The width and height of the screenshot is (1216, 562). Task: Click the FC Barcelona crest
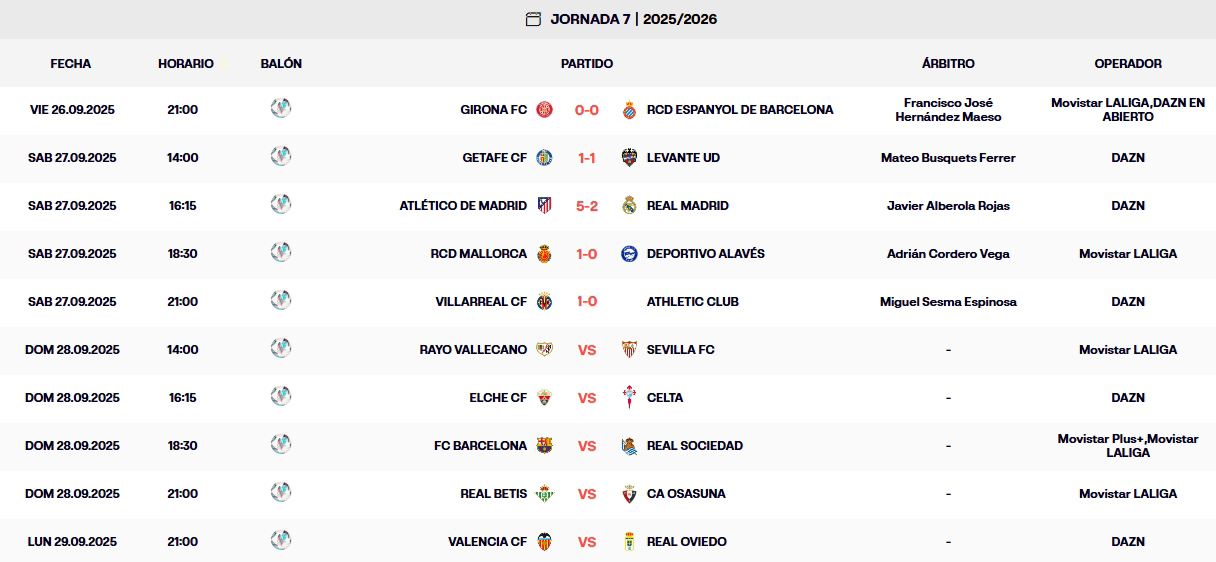click(545, 446)
